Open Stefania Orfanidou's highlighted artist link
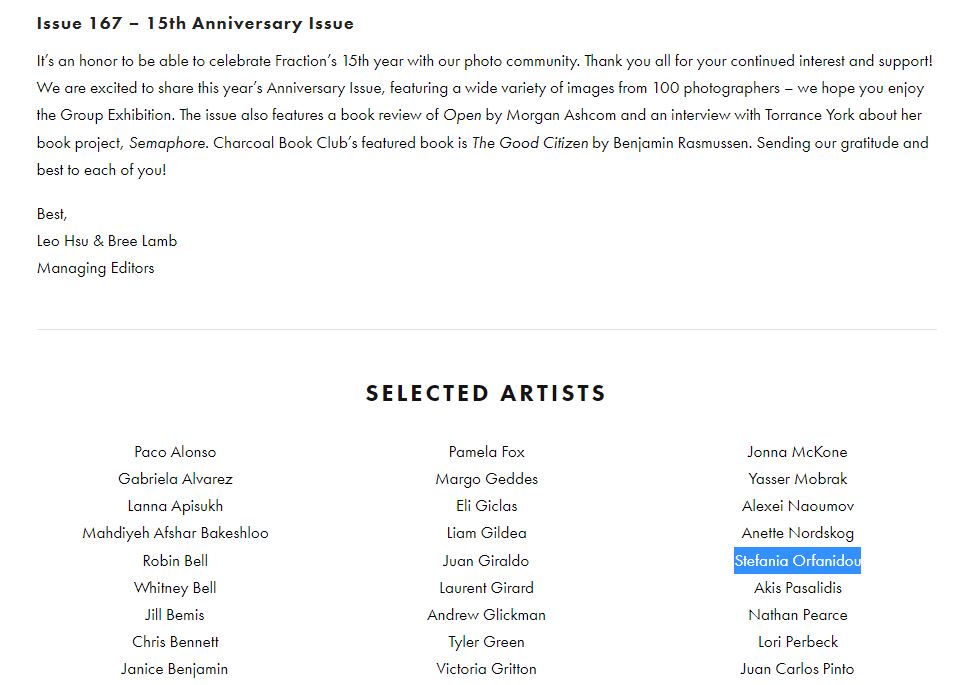 (797, 561)
